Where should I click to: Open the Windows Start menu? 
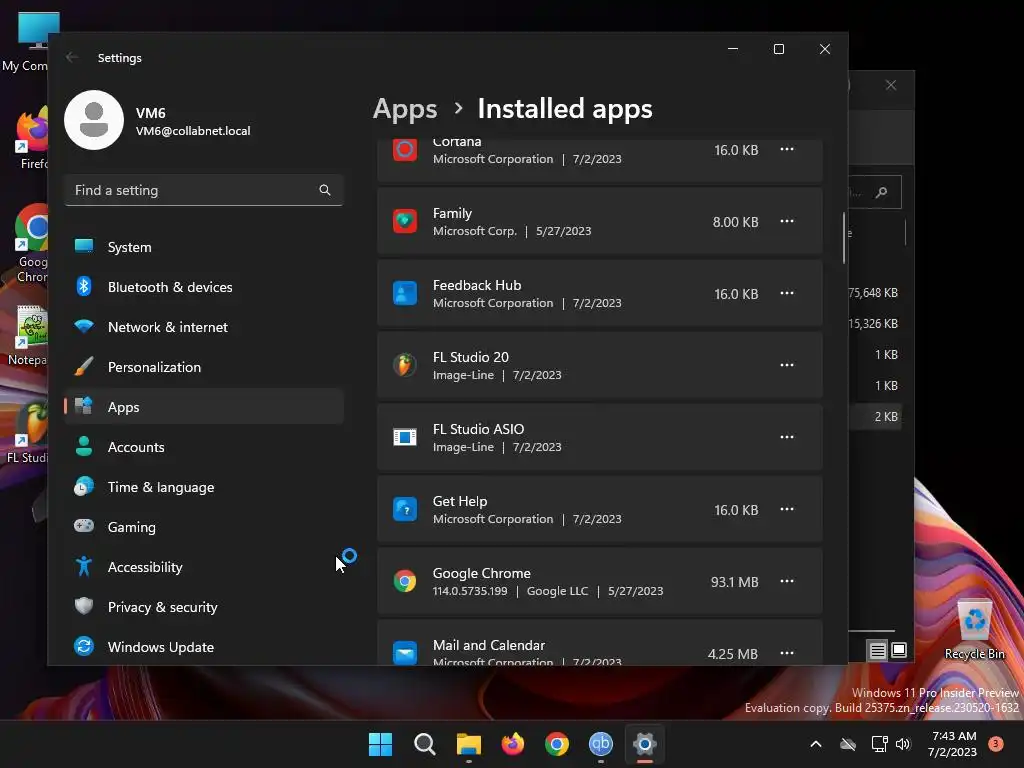(380, 744)
